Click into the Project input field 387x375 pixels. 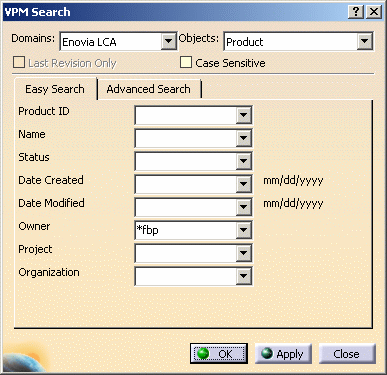click(186, 253)
